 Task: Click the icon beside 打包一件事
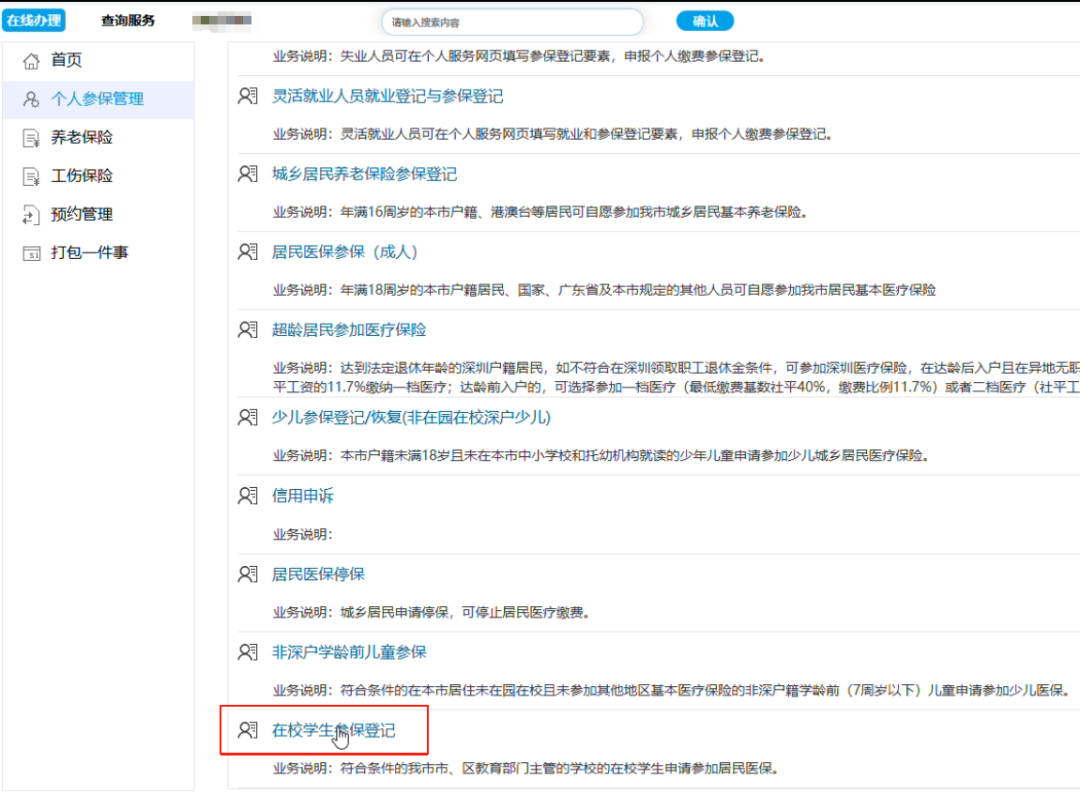31,253
